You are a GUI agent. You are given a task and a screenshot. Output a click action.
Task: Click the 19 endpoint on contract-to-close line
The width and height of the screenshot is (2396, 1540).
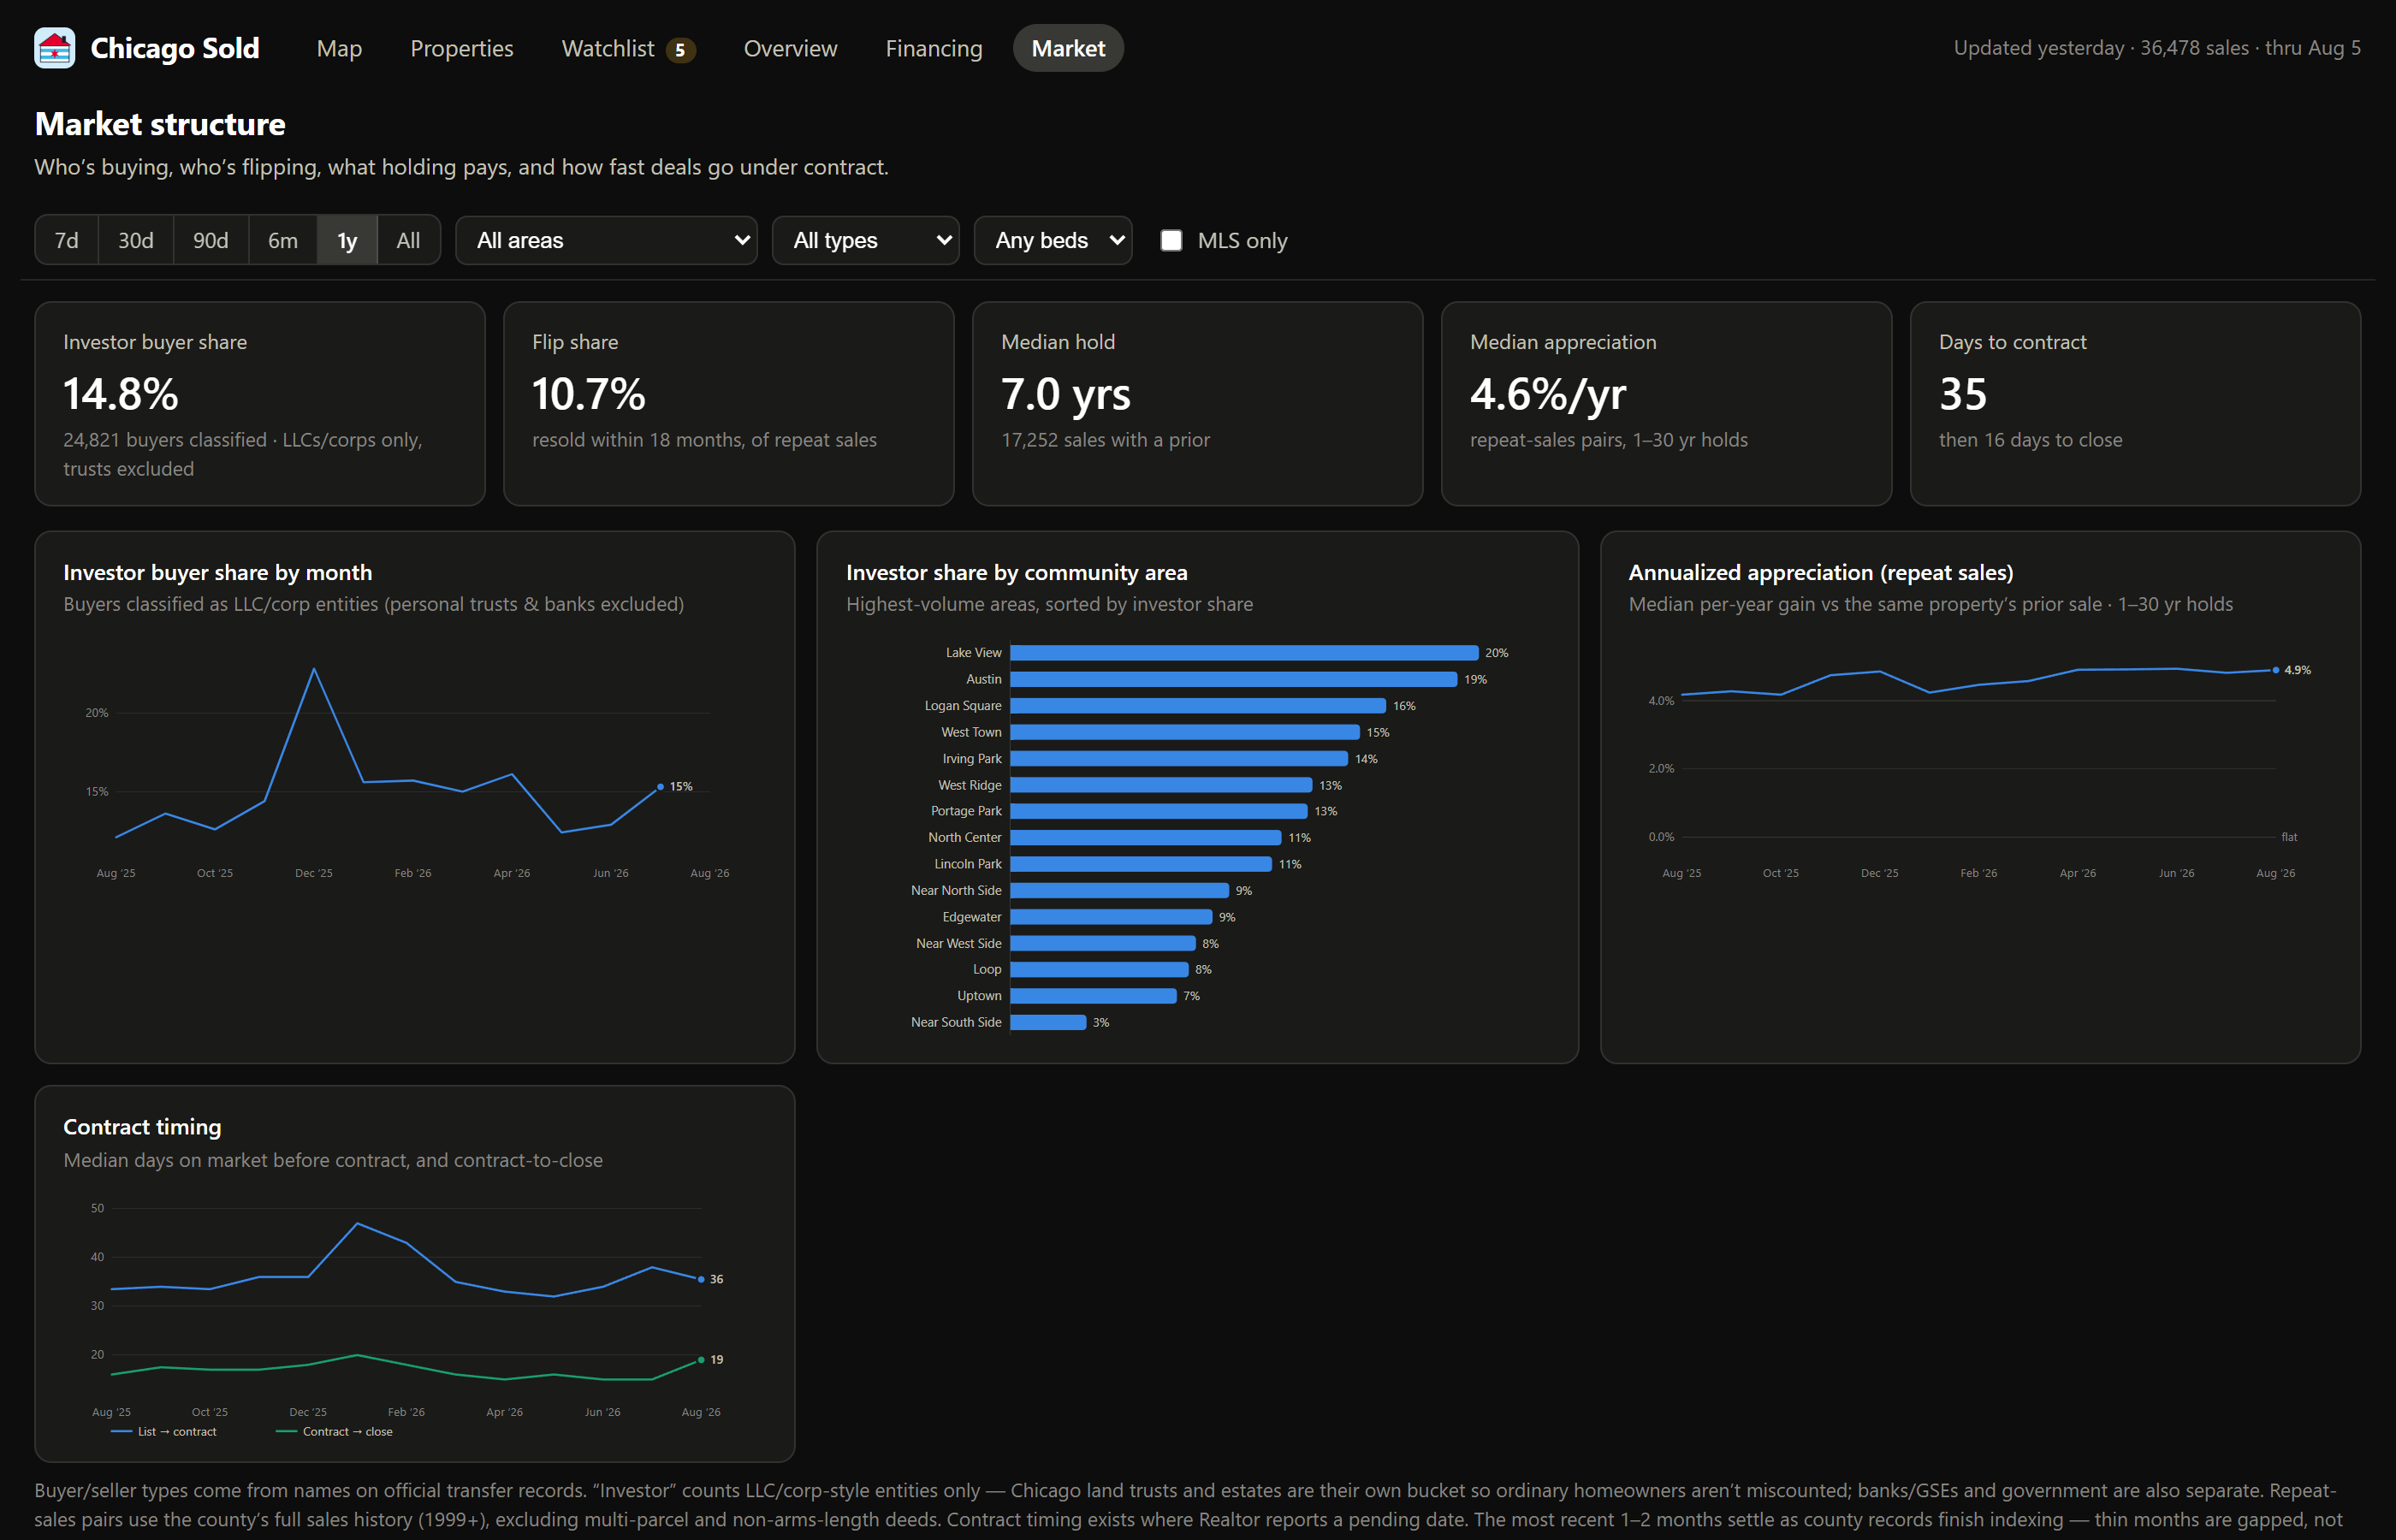tap(701, 1360)
